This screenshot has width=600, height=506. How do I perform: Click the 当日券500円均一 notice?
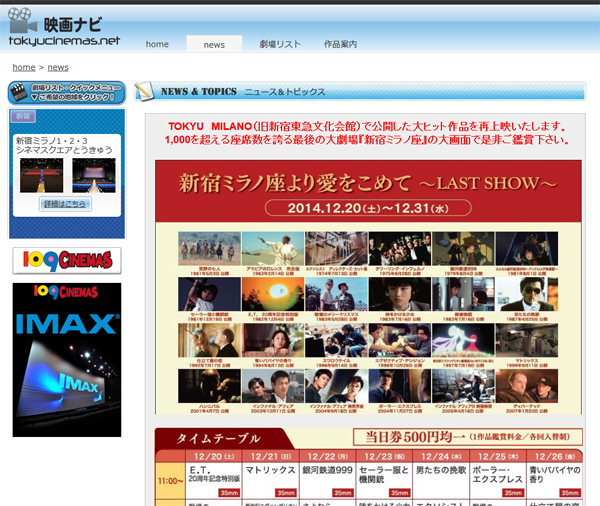[468, 437]
